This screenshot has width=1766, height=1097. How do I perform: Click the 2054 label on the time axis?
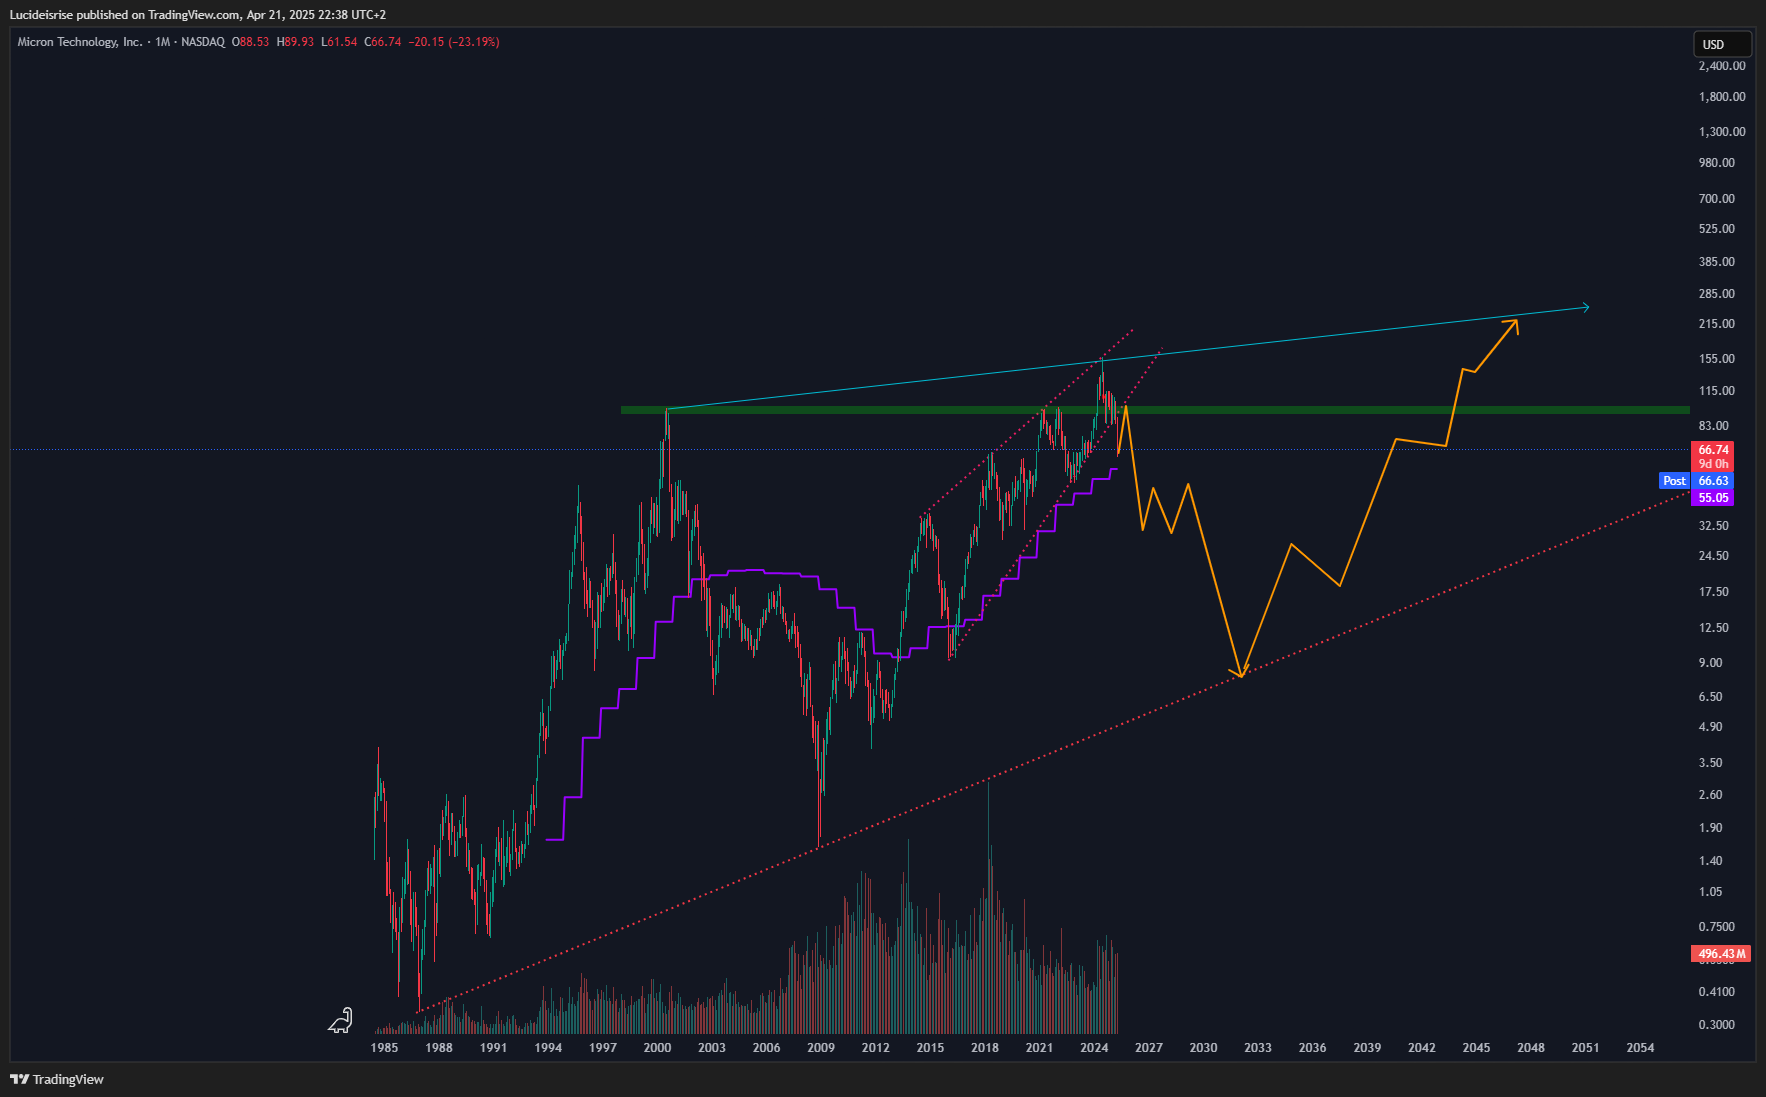[x=1640, y=1048]
